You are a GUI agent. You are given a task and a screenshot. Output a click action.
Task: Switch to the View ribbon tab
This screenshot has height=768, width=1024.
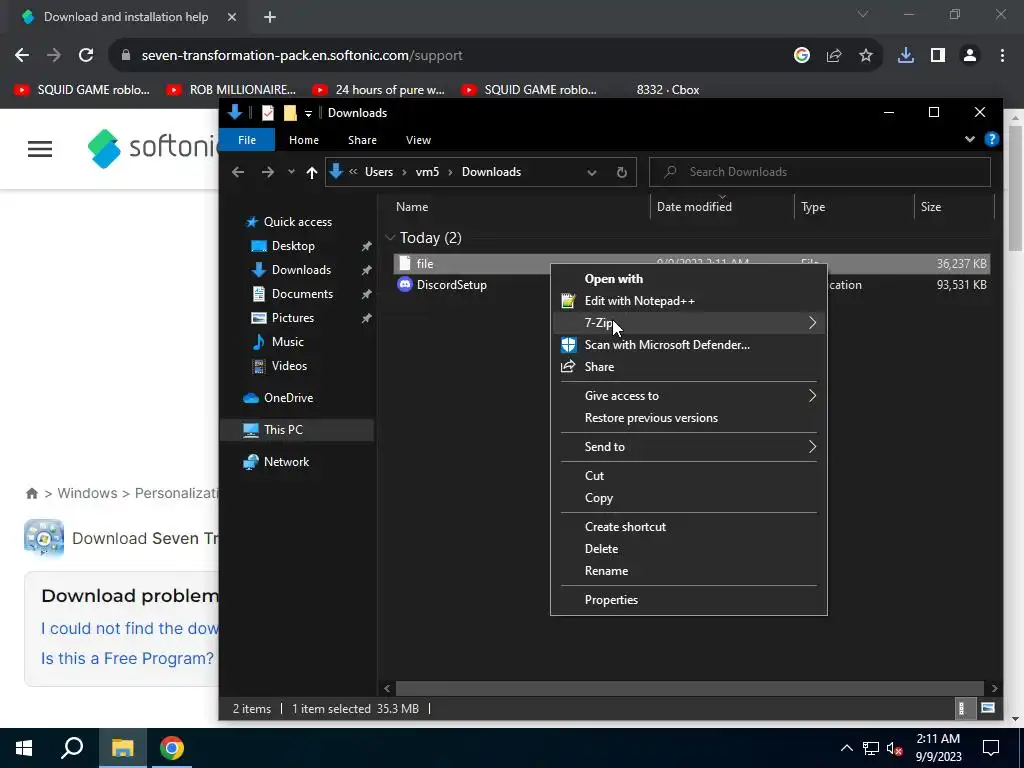pyautogui.click(x=418, y=140)
